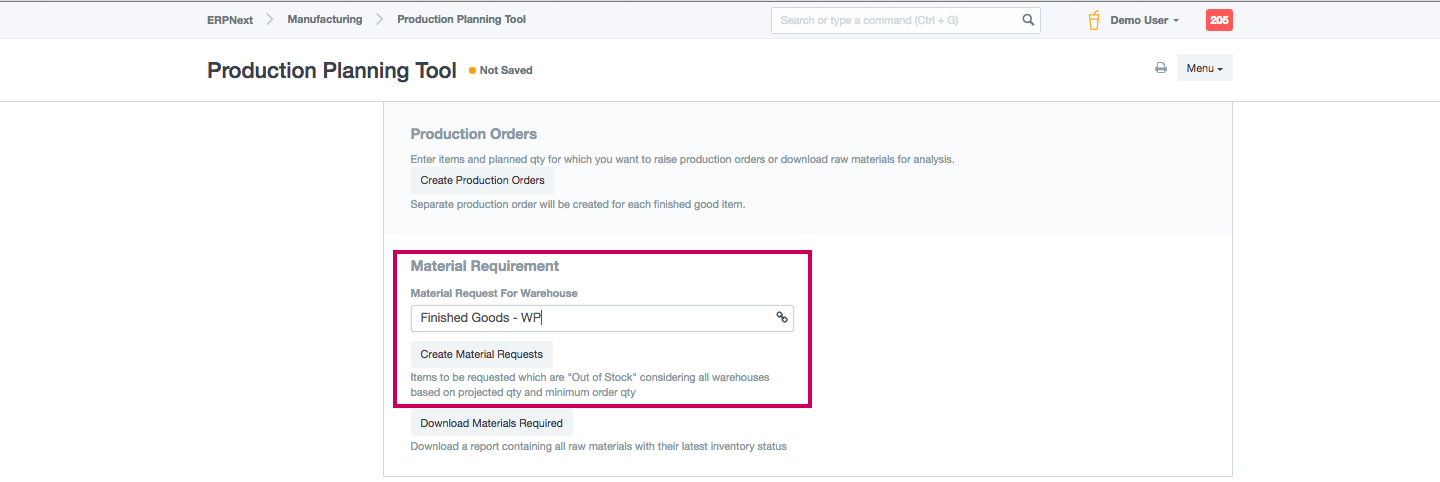Screen dimensions: 1440x482
Task: Click the search magnifier icon
Action: pos(1028,20)
